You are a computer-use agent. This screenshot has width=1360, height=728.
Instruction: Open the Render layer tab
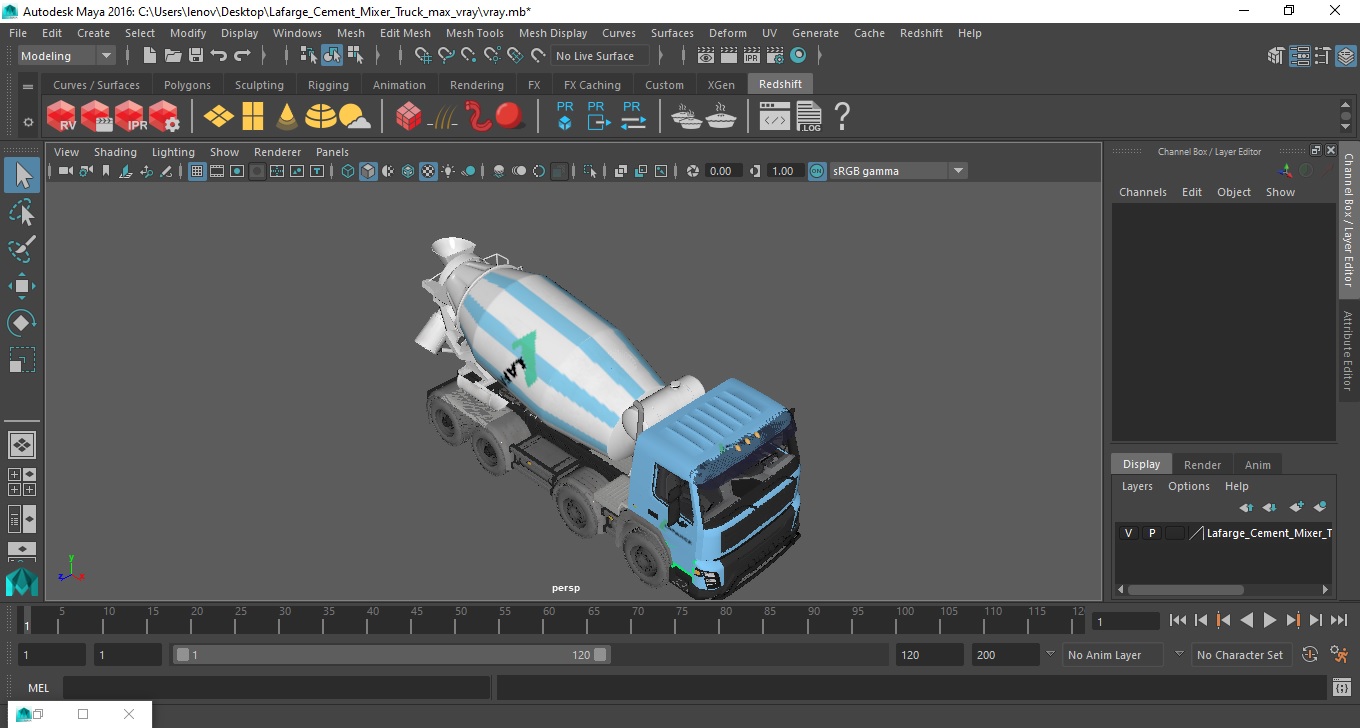[x=1202, y=465]
